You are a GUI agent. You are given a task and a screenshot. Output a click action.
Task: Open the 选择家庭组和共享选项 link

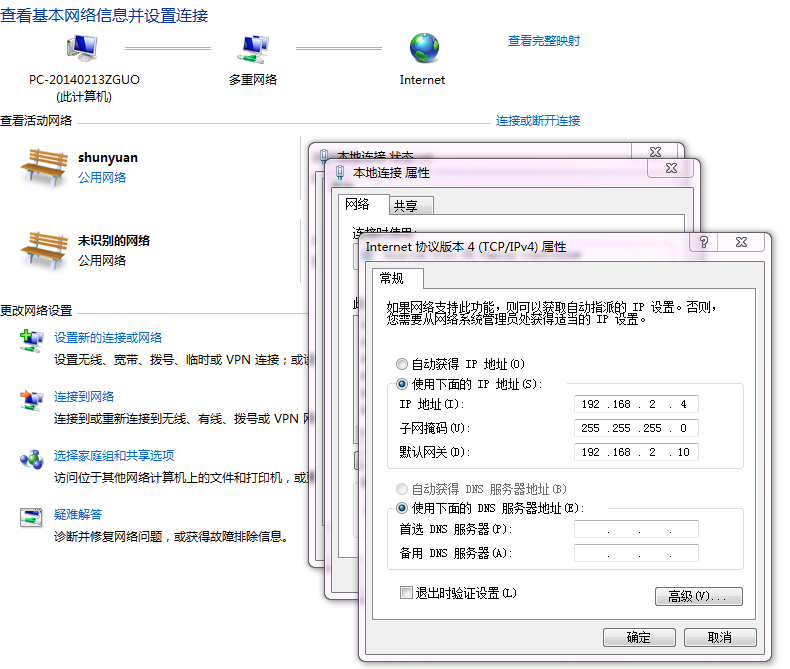click(114, 455)
